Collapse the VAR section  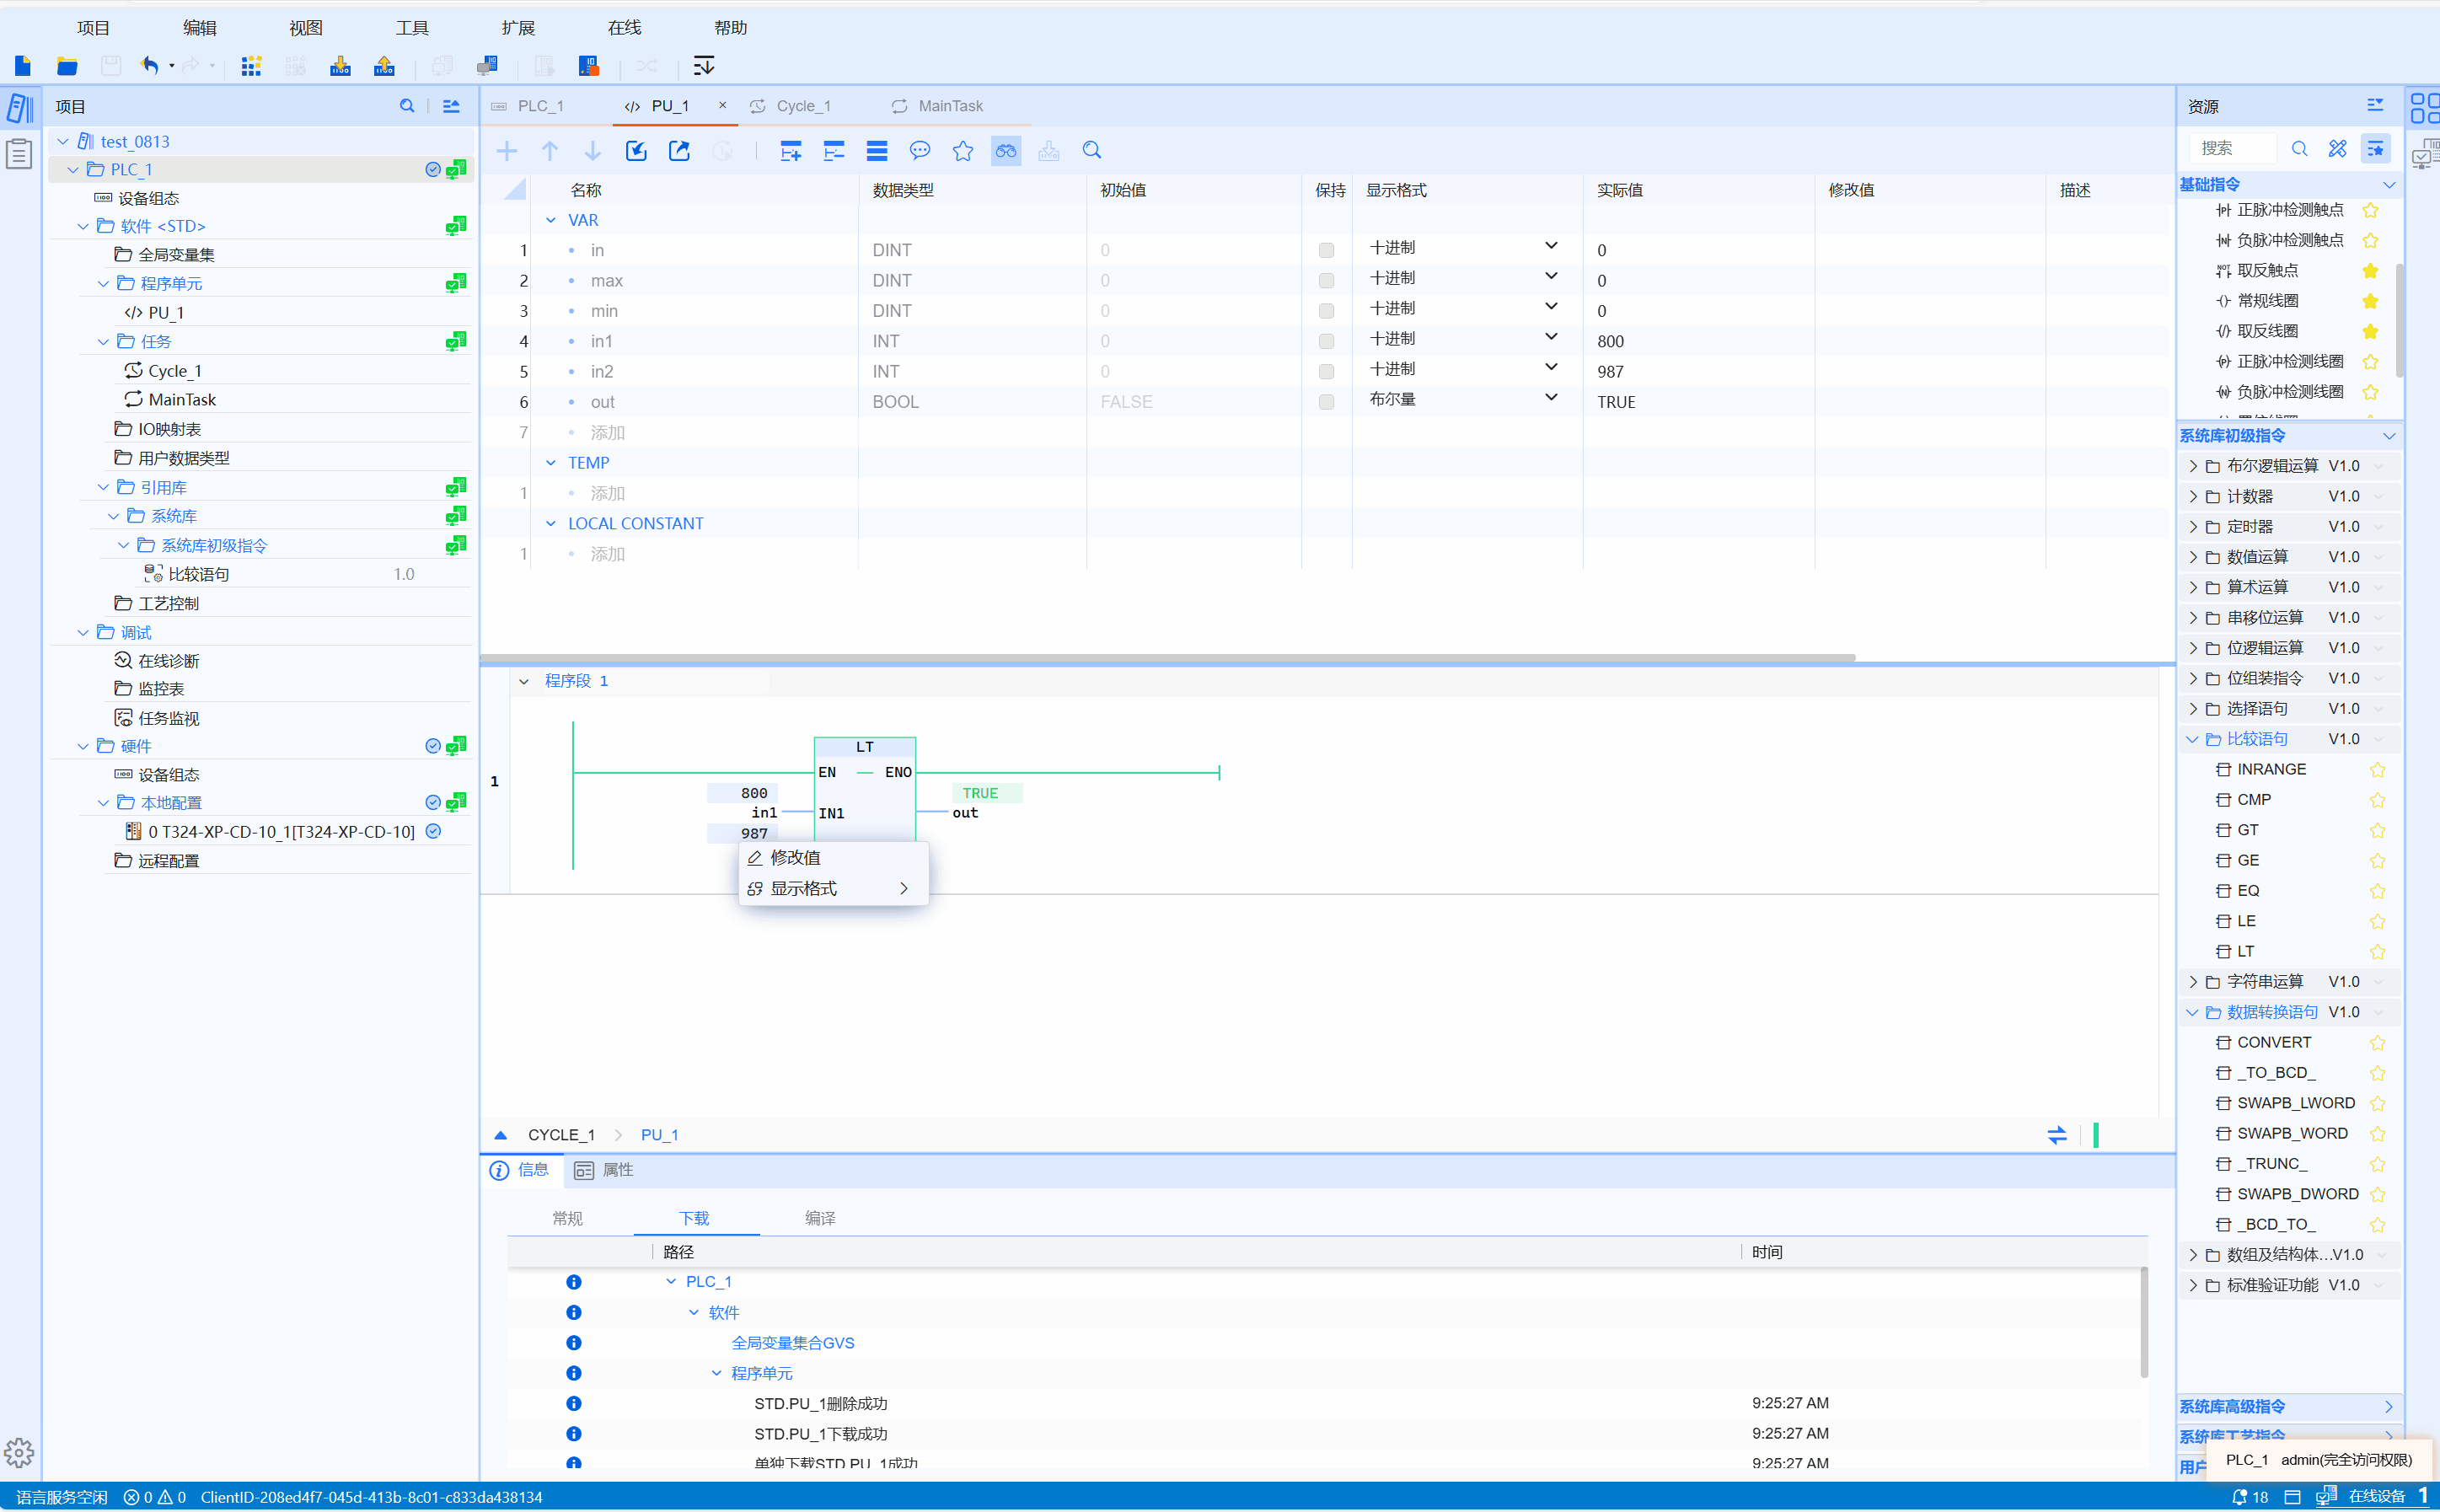pyautogui.click(x=550, y=220)
